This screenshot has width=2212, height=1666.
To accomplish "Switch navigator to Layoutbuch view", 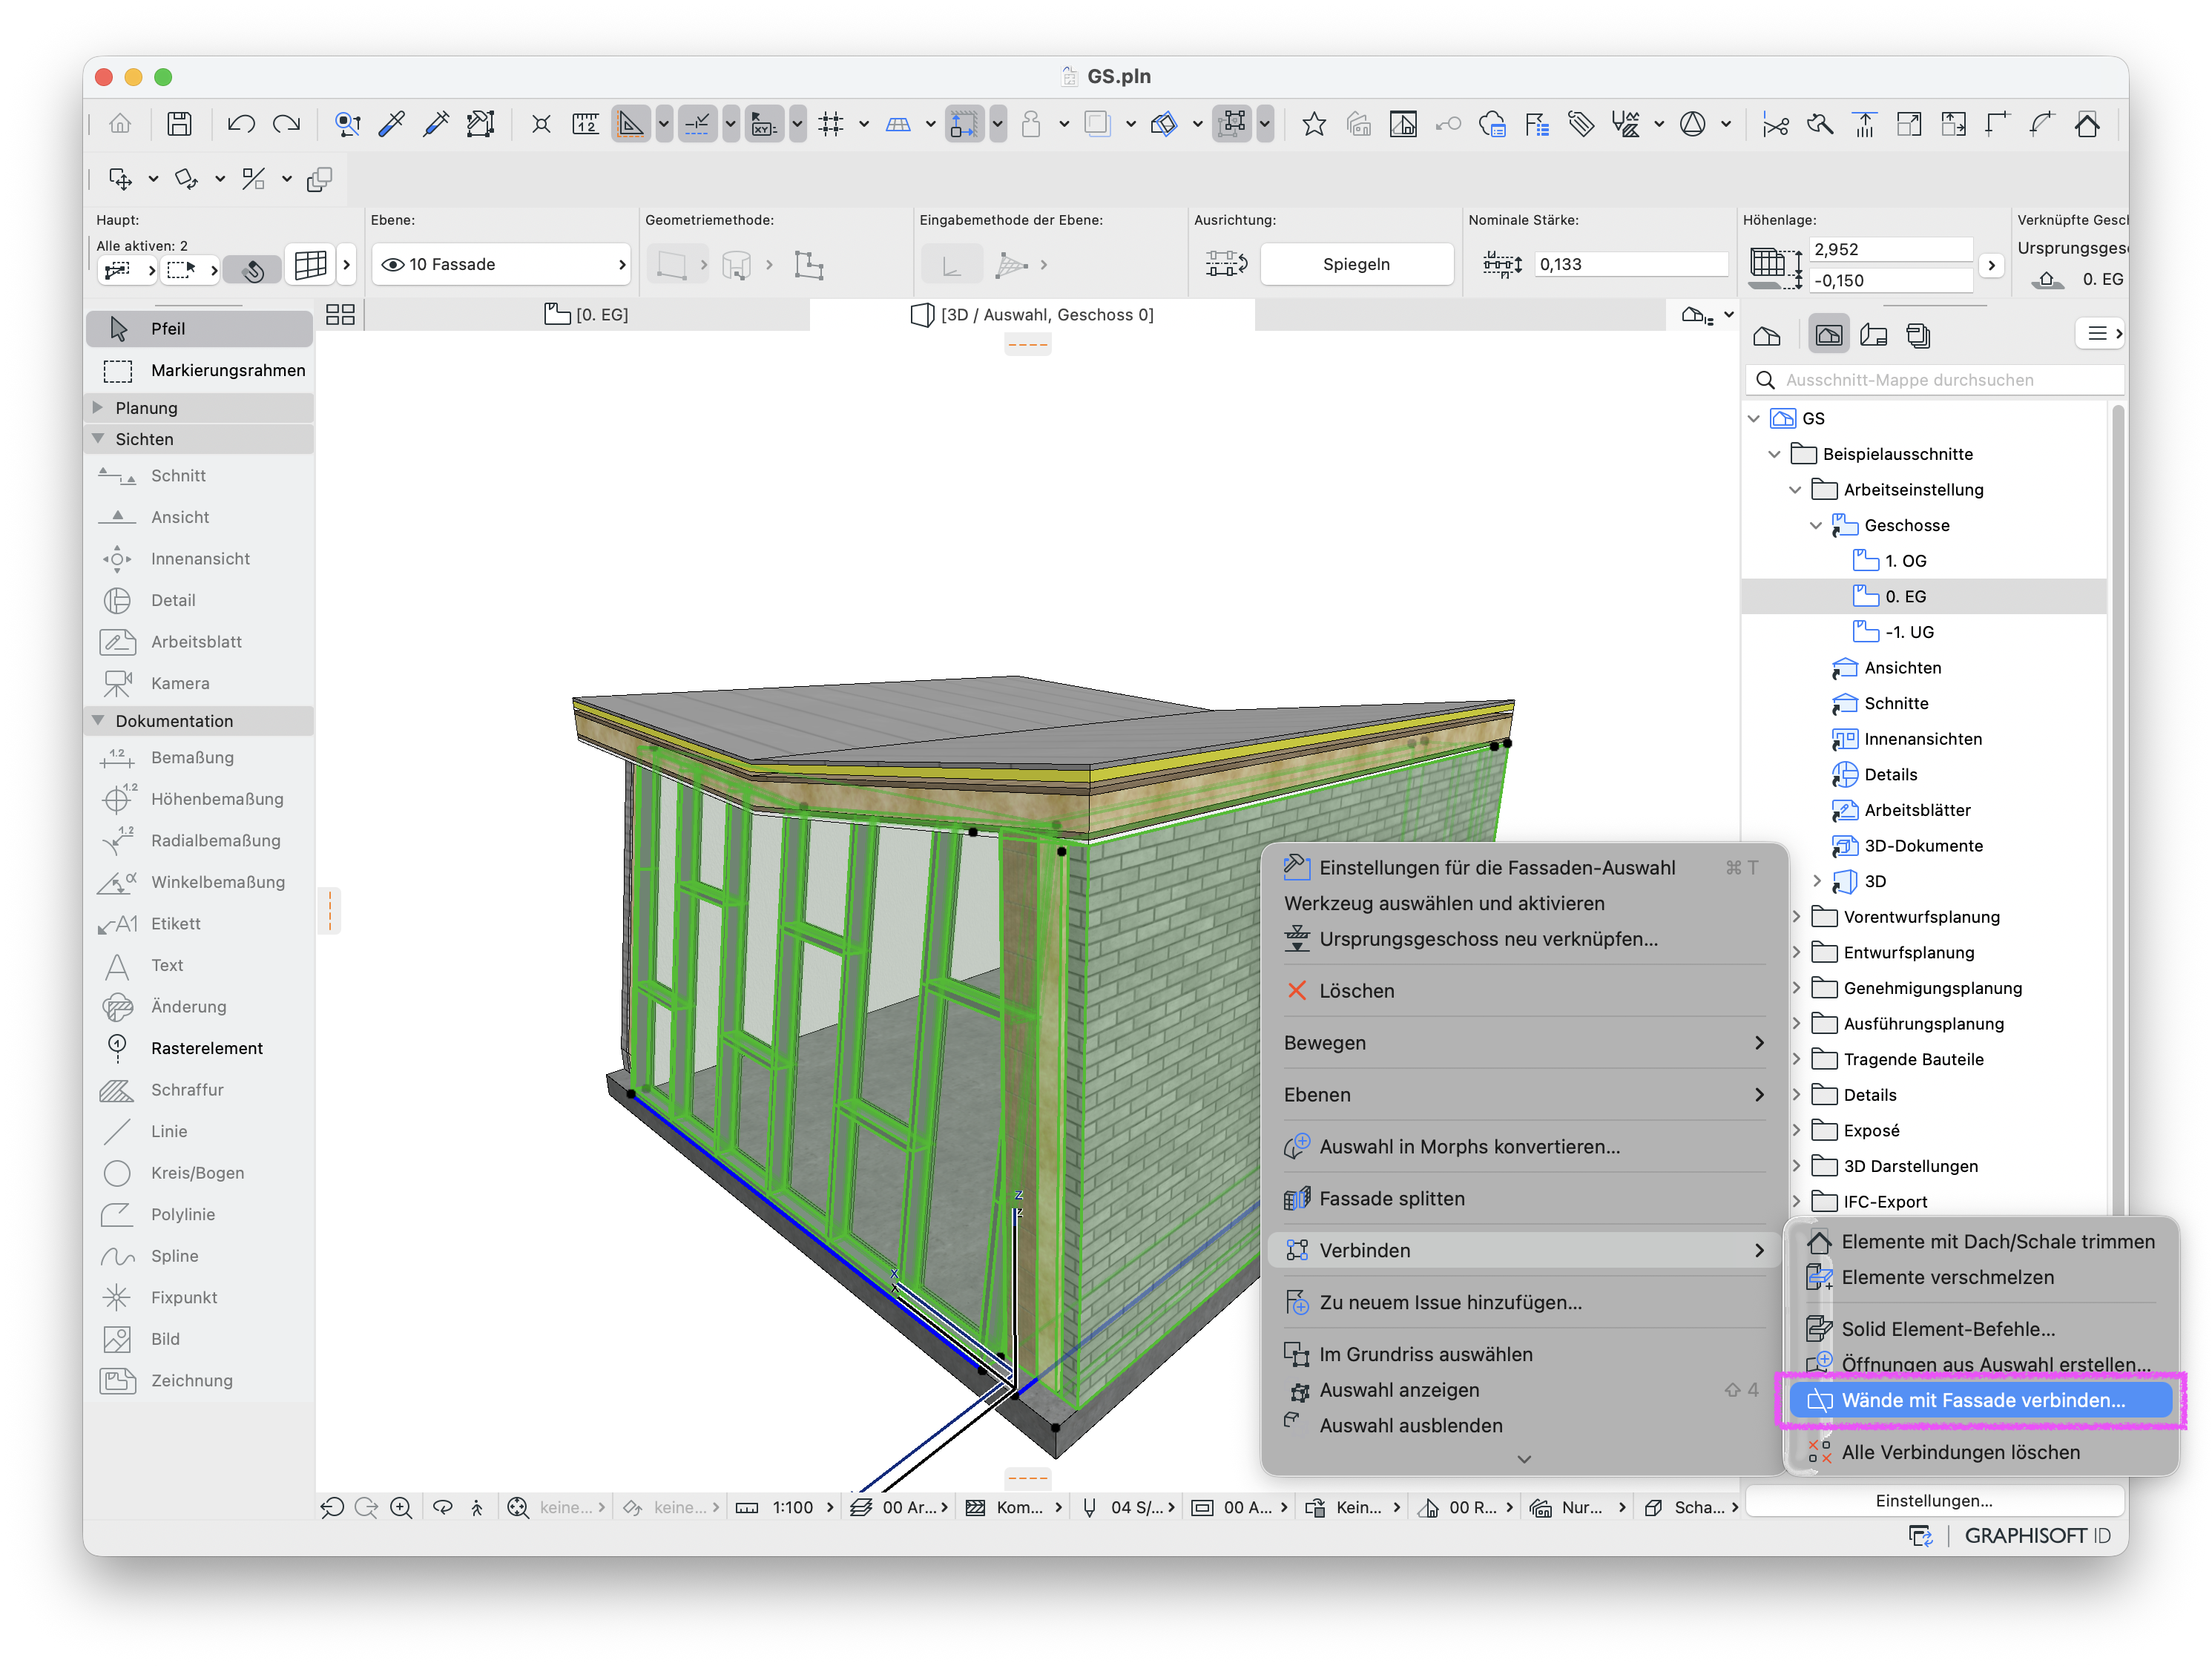I will 1873,335.
